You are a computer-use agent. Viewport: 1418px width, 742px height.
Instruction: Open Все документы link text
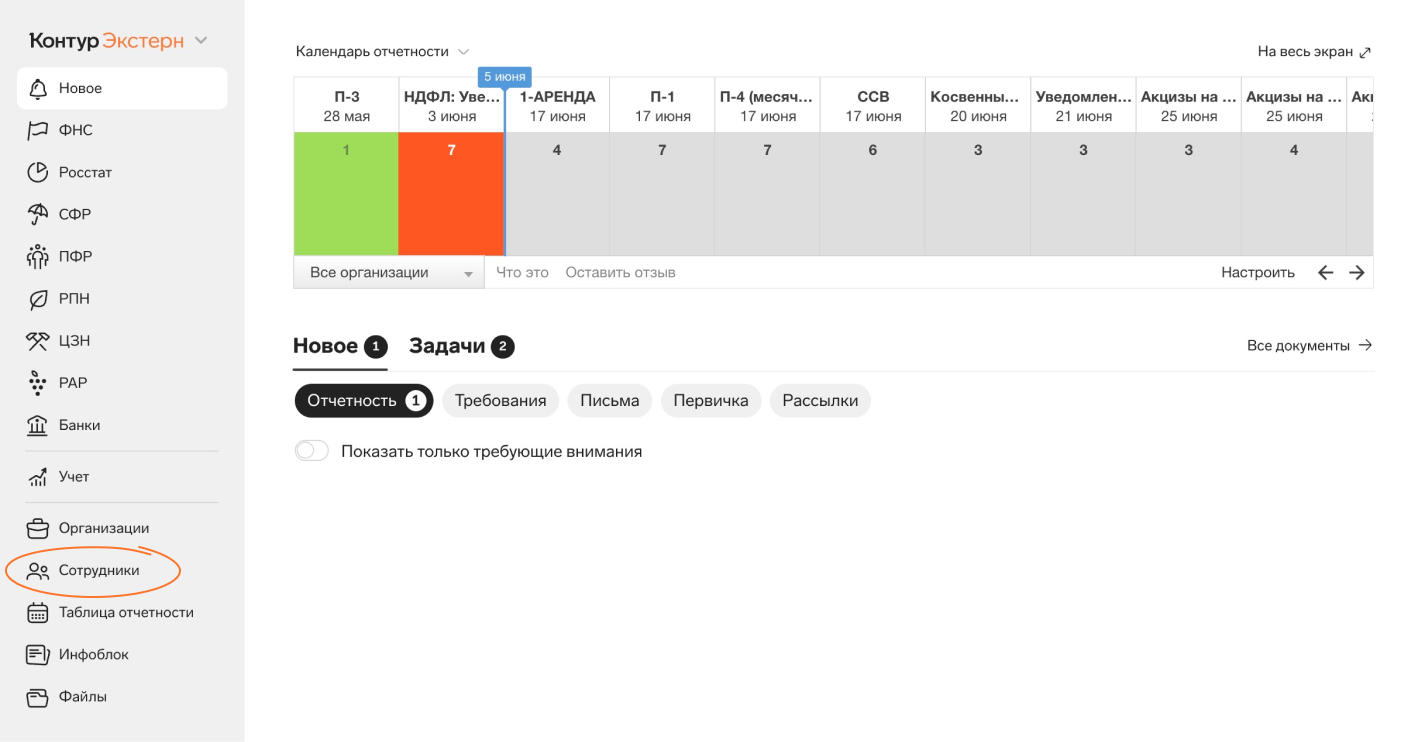click(1298, 345)
